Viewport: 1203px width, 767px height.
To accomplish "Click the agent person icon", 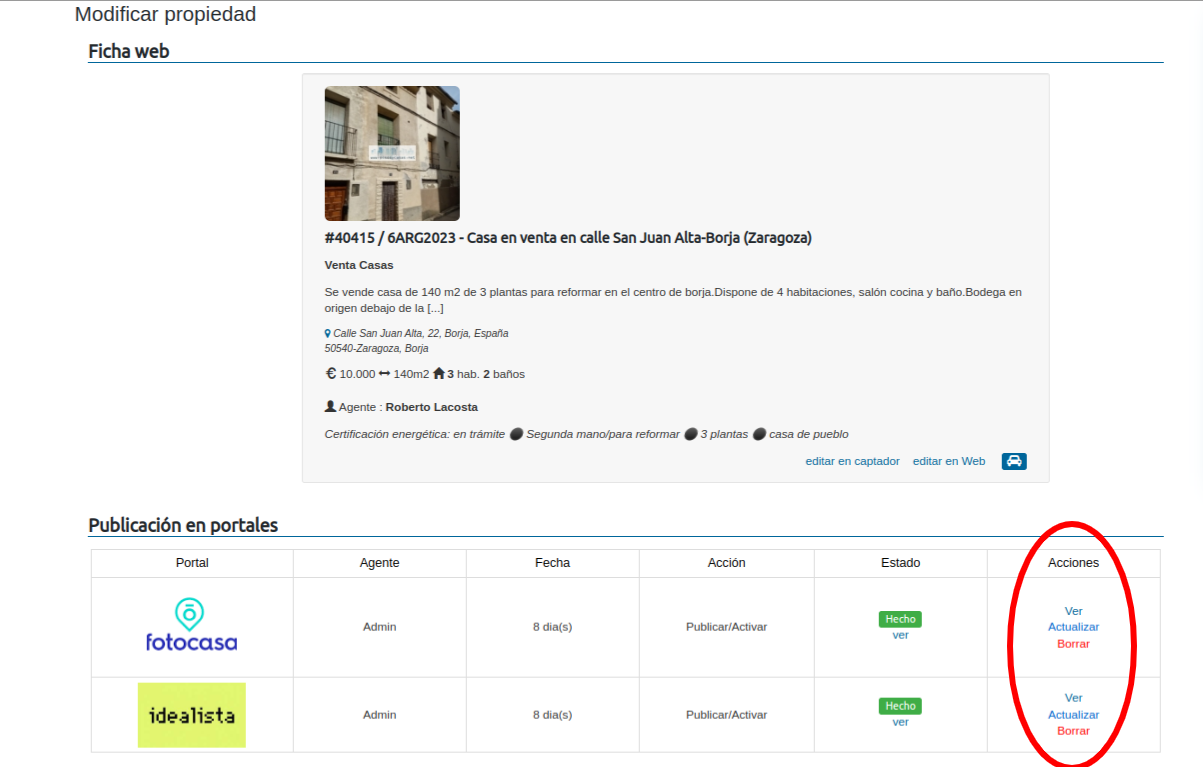I will (330, 407).
